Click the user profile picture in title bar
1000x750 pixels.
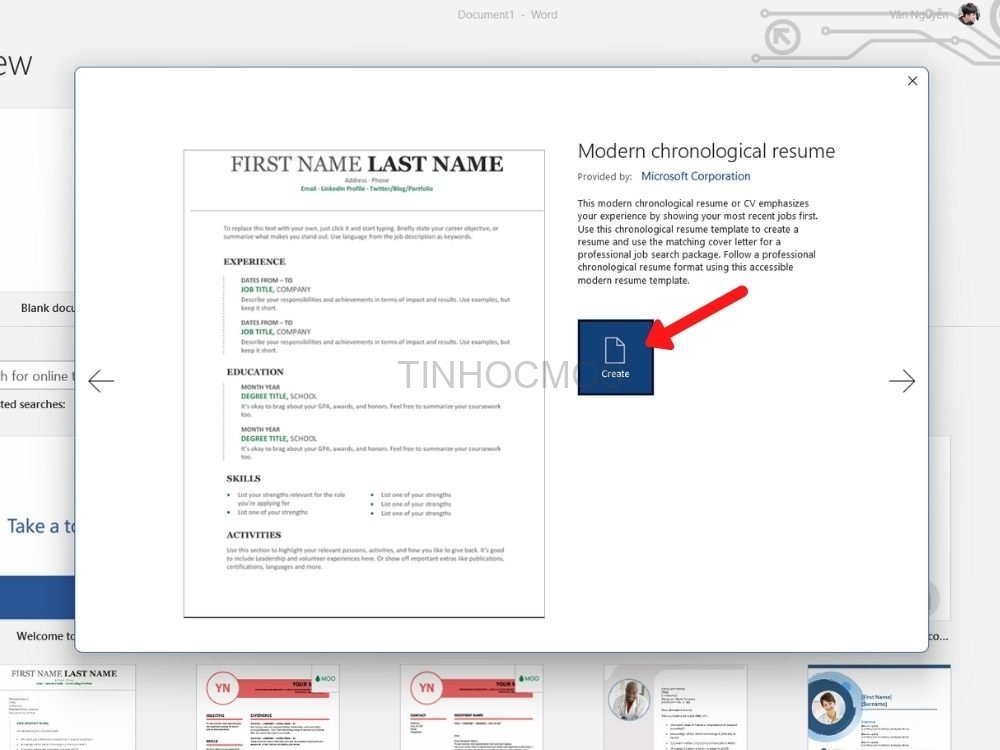969,14
